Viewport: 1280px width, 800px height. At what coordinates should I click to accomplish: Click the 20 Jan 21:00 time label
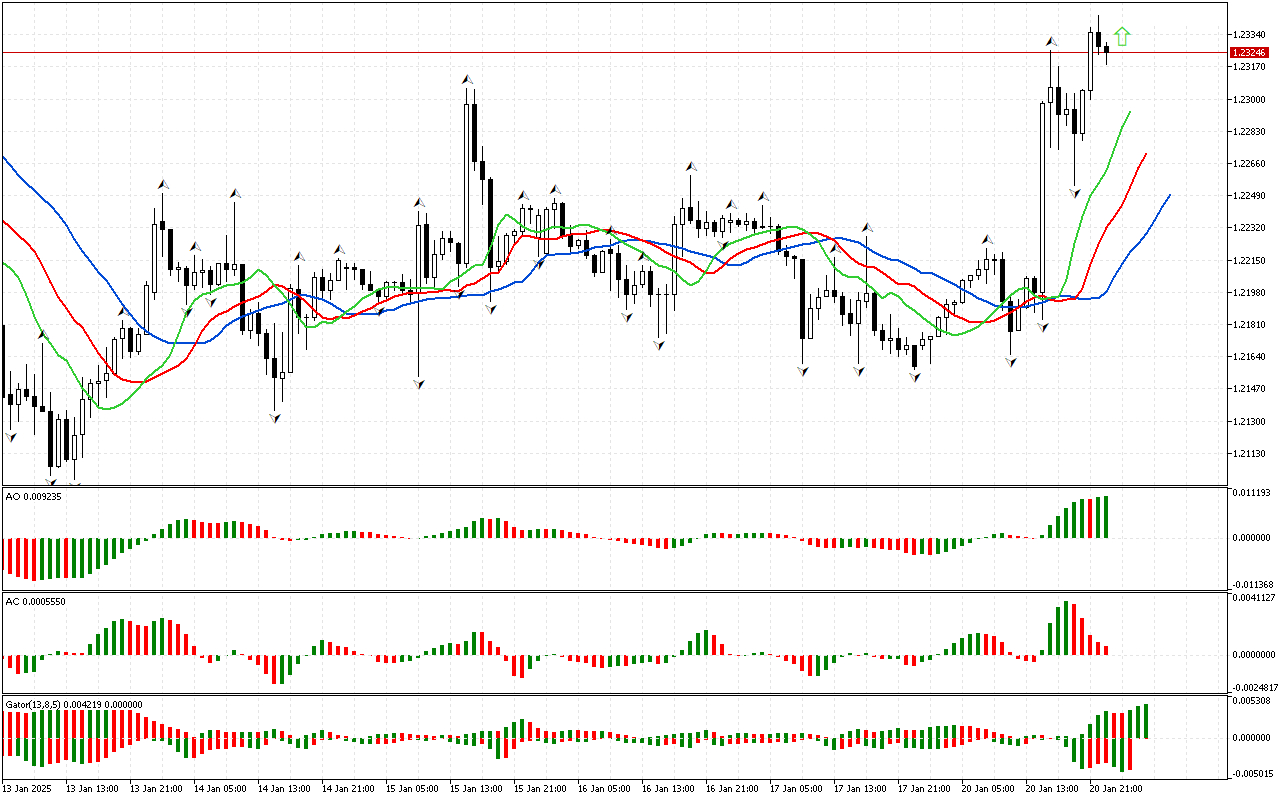[x=1117, y=789]
